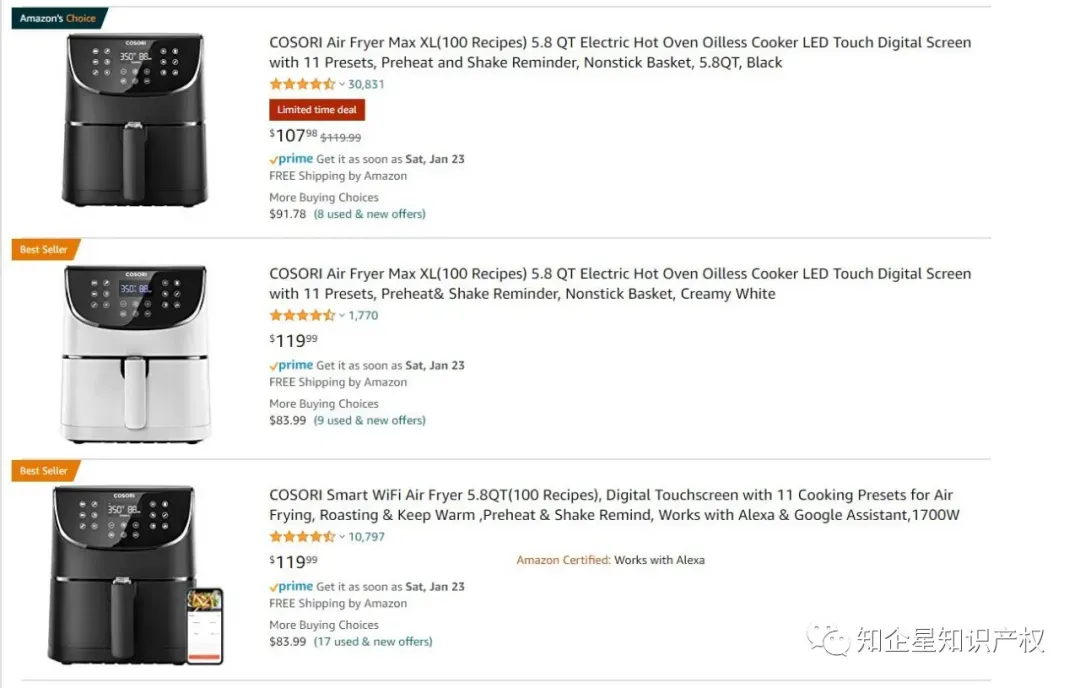
Task: Click the white air fryer product image
Action: coord(136,354)
